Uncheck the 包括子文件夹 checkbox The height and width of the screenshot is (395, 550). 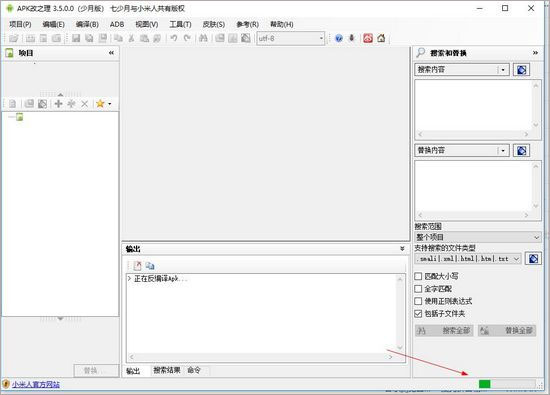(x=418, y=314)
